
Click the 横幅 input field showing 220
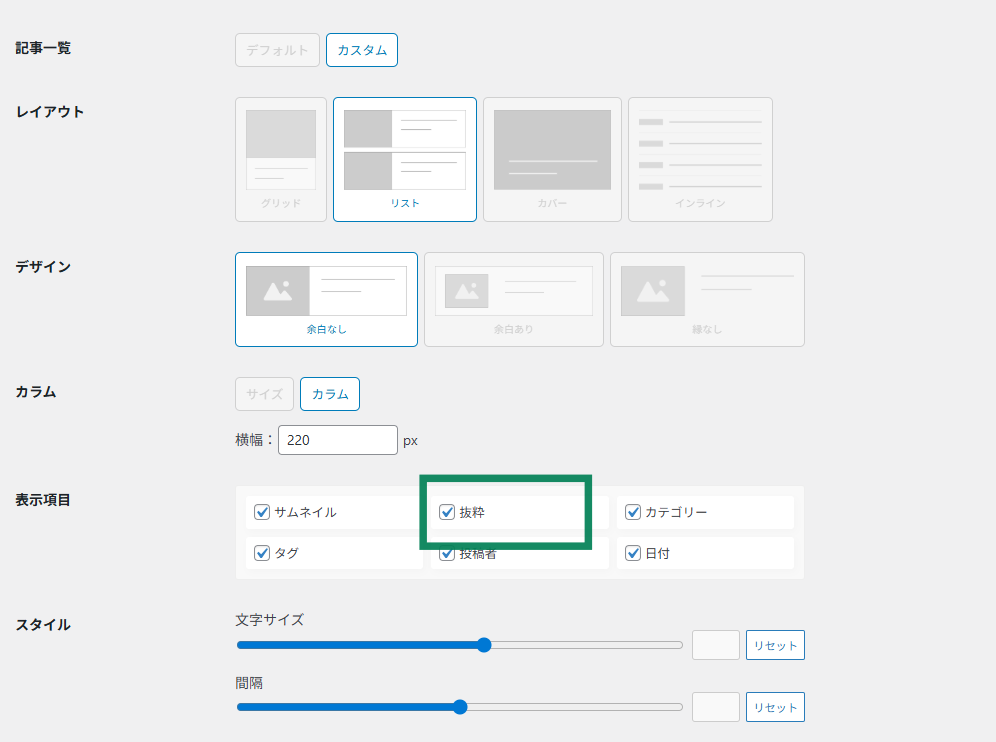click(337, 440)
